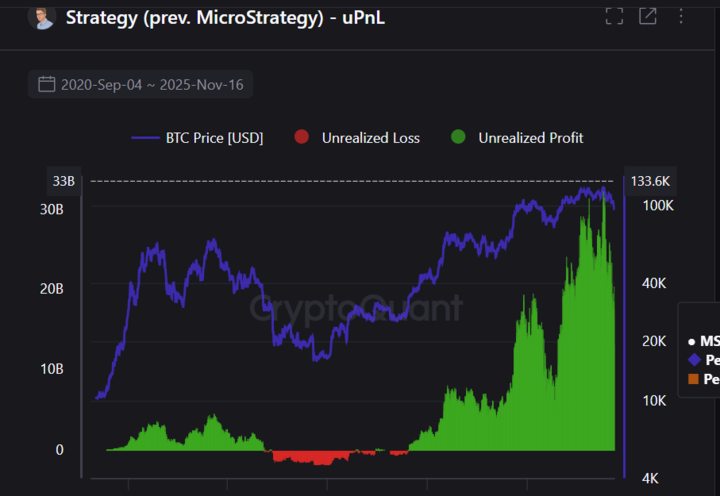Toggle the Unrealized Profit legend label
720x496 pixels.
[x=530, y=138]
